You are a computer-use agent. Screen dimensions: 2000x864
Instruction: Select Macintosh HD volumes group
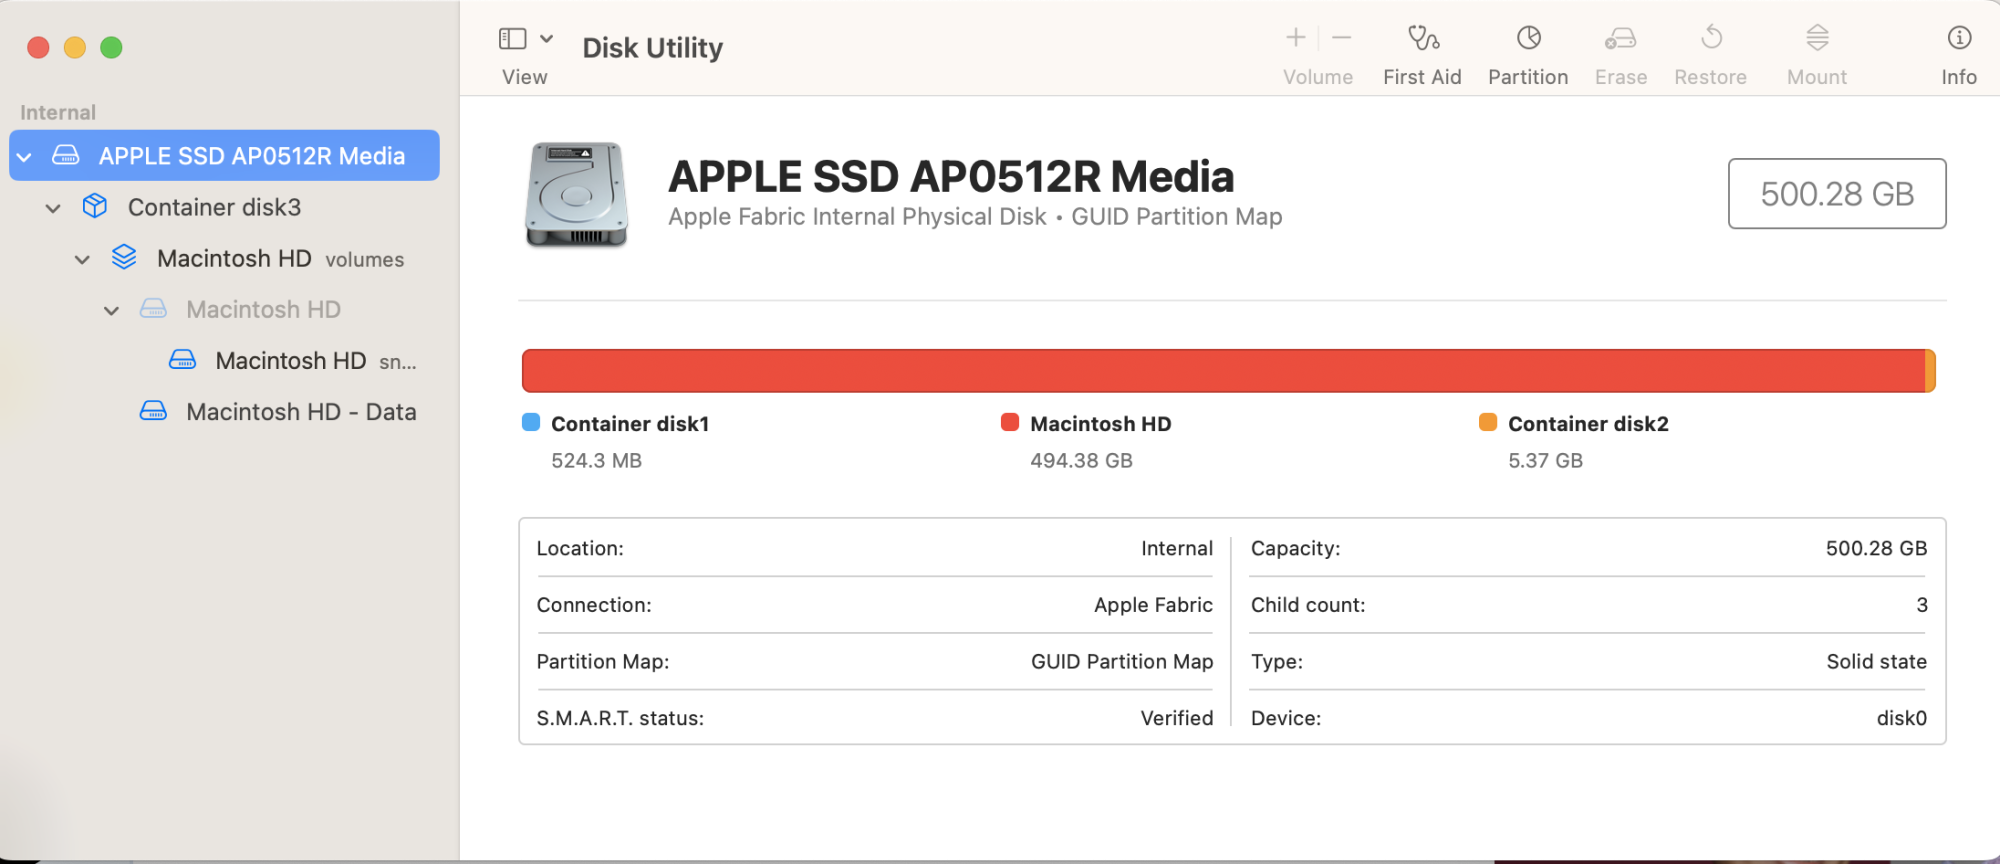click(x=224, y=258)
